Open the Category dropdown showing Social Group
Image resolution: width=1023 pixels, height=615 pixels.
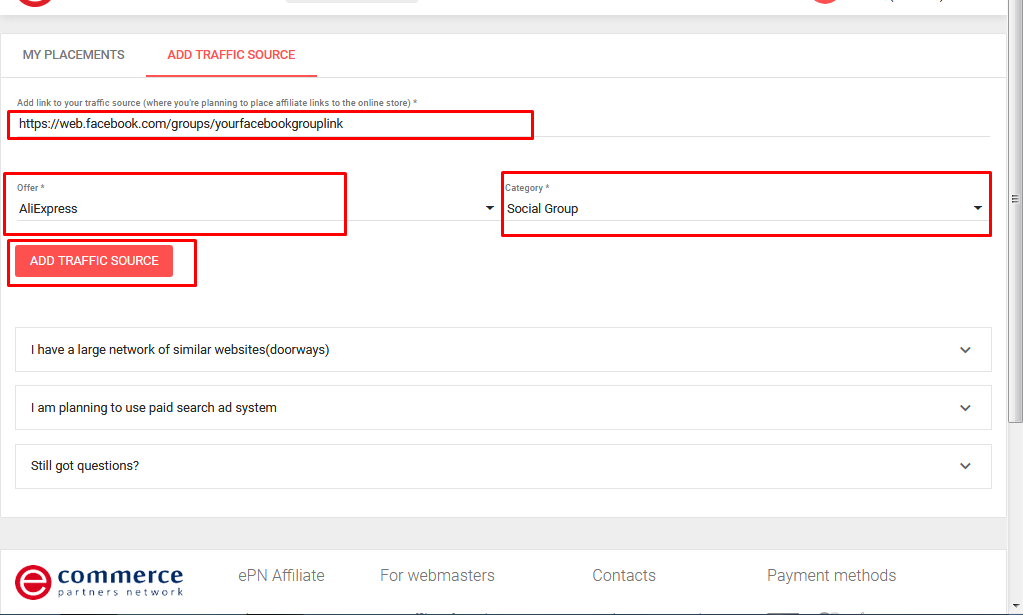[x=745, y=209]
